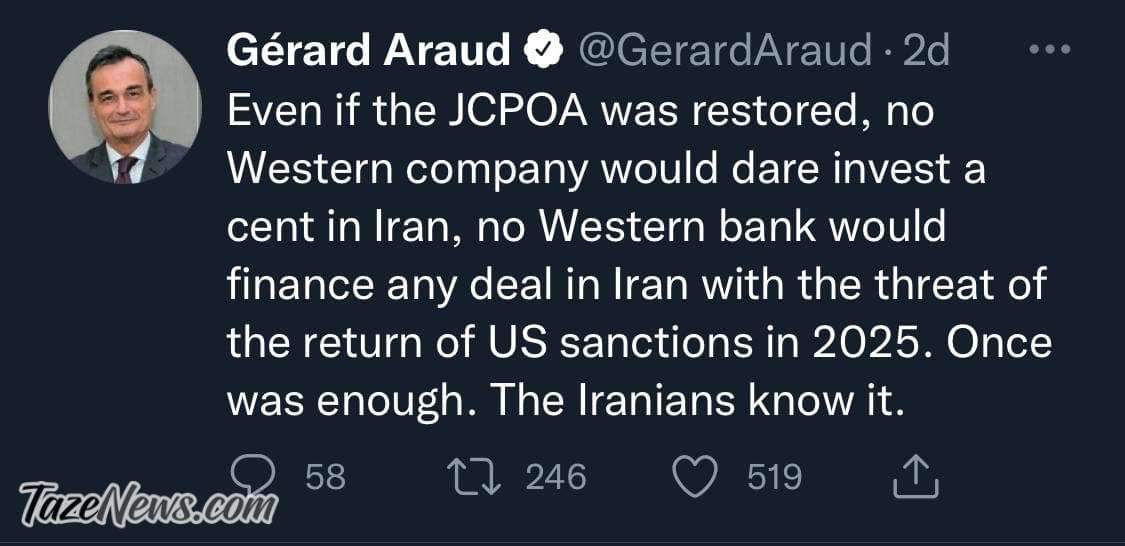Like the tweet with the heart icon

pyautogui.click(x=695, y=477)
